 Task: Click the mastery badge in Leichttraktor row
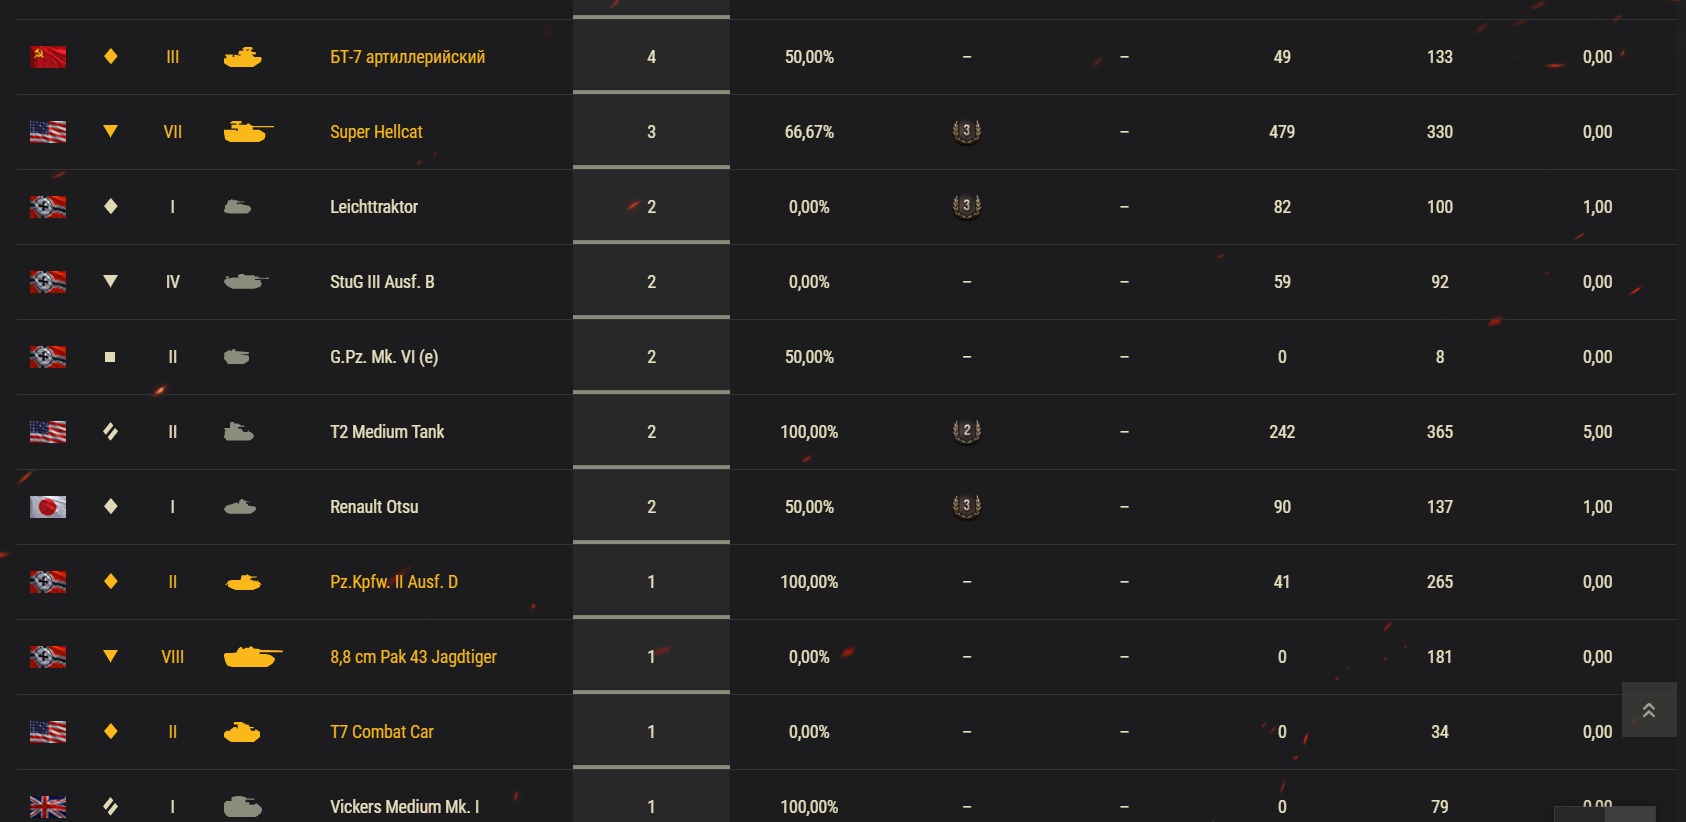coord(967,206)
